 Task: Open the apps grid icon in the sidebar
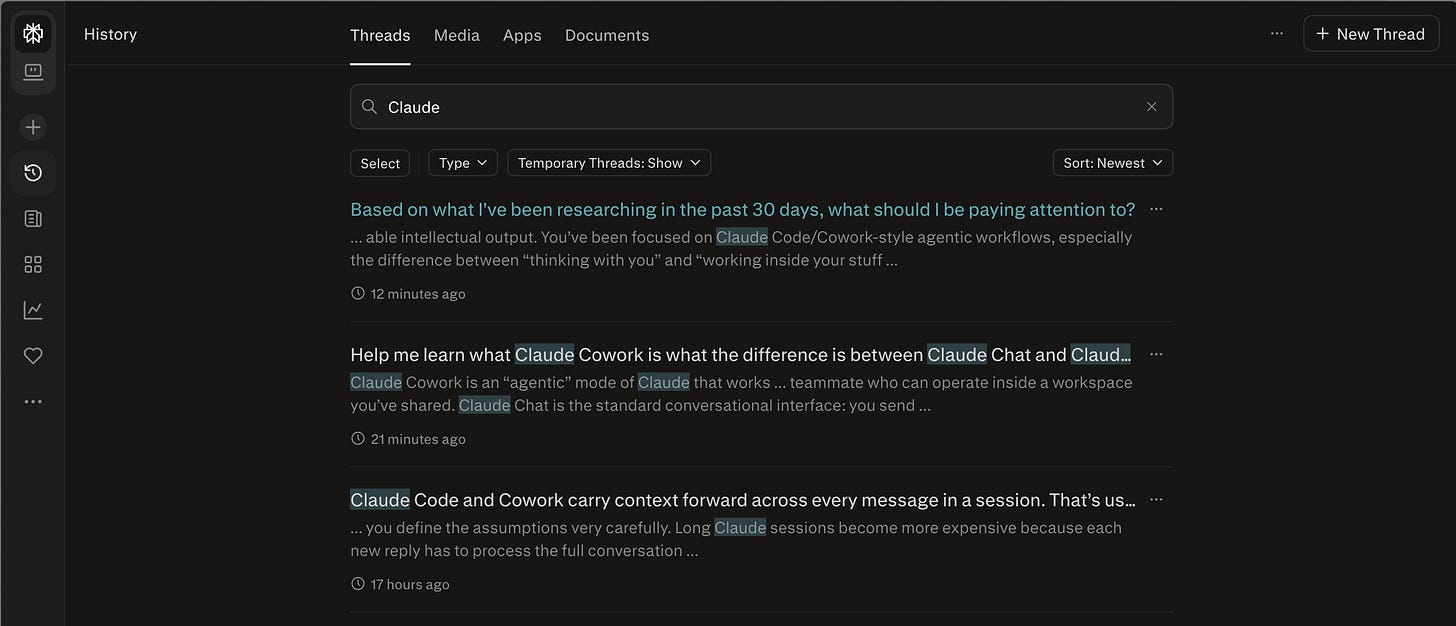tap(33, 263)
